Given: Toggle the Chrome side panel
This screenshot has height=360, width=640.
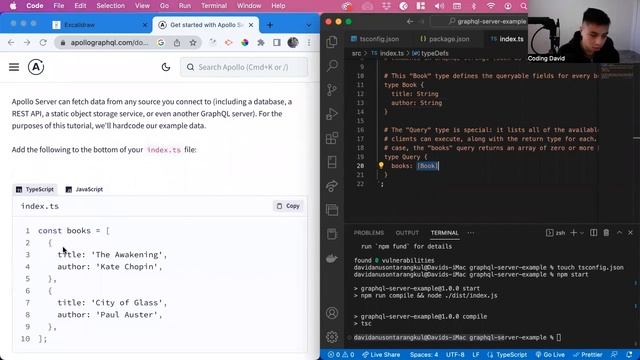Looking at the screenshot, I should pos(276,42).
